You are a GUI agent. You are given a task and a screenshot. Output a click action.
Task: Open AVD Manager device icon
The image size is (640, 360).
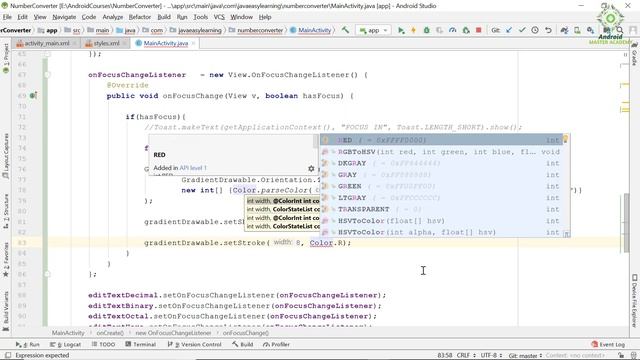577,30
